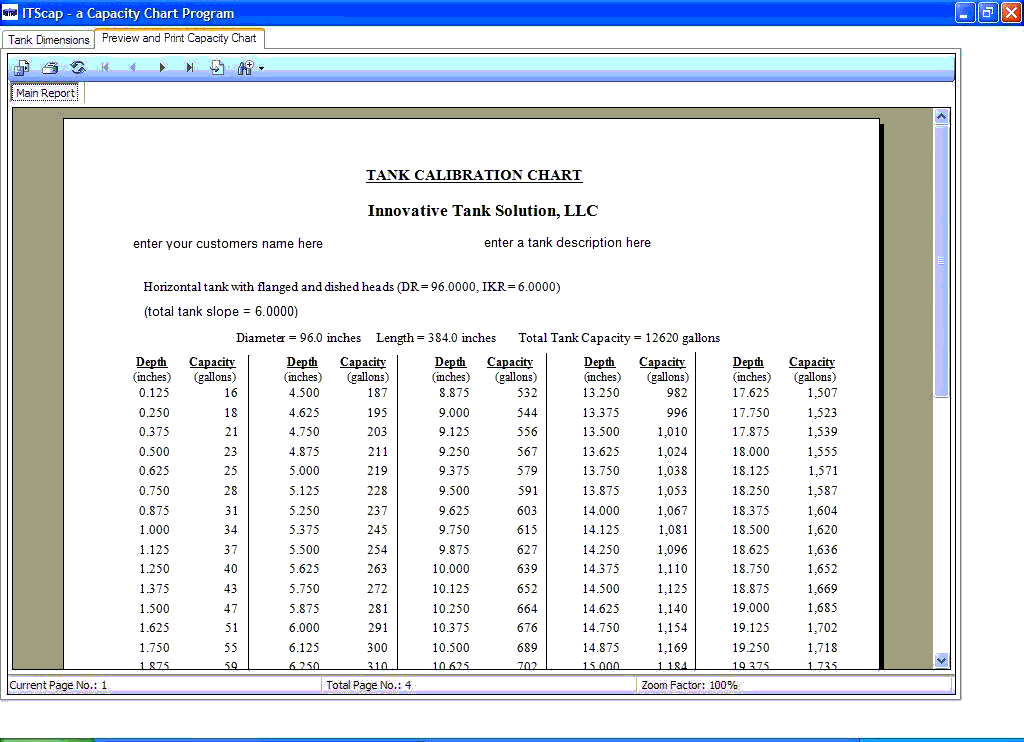Select the Main Report tab
The height and width of the screenshot is (742, 1024).
click(x=46, y=93)
